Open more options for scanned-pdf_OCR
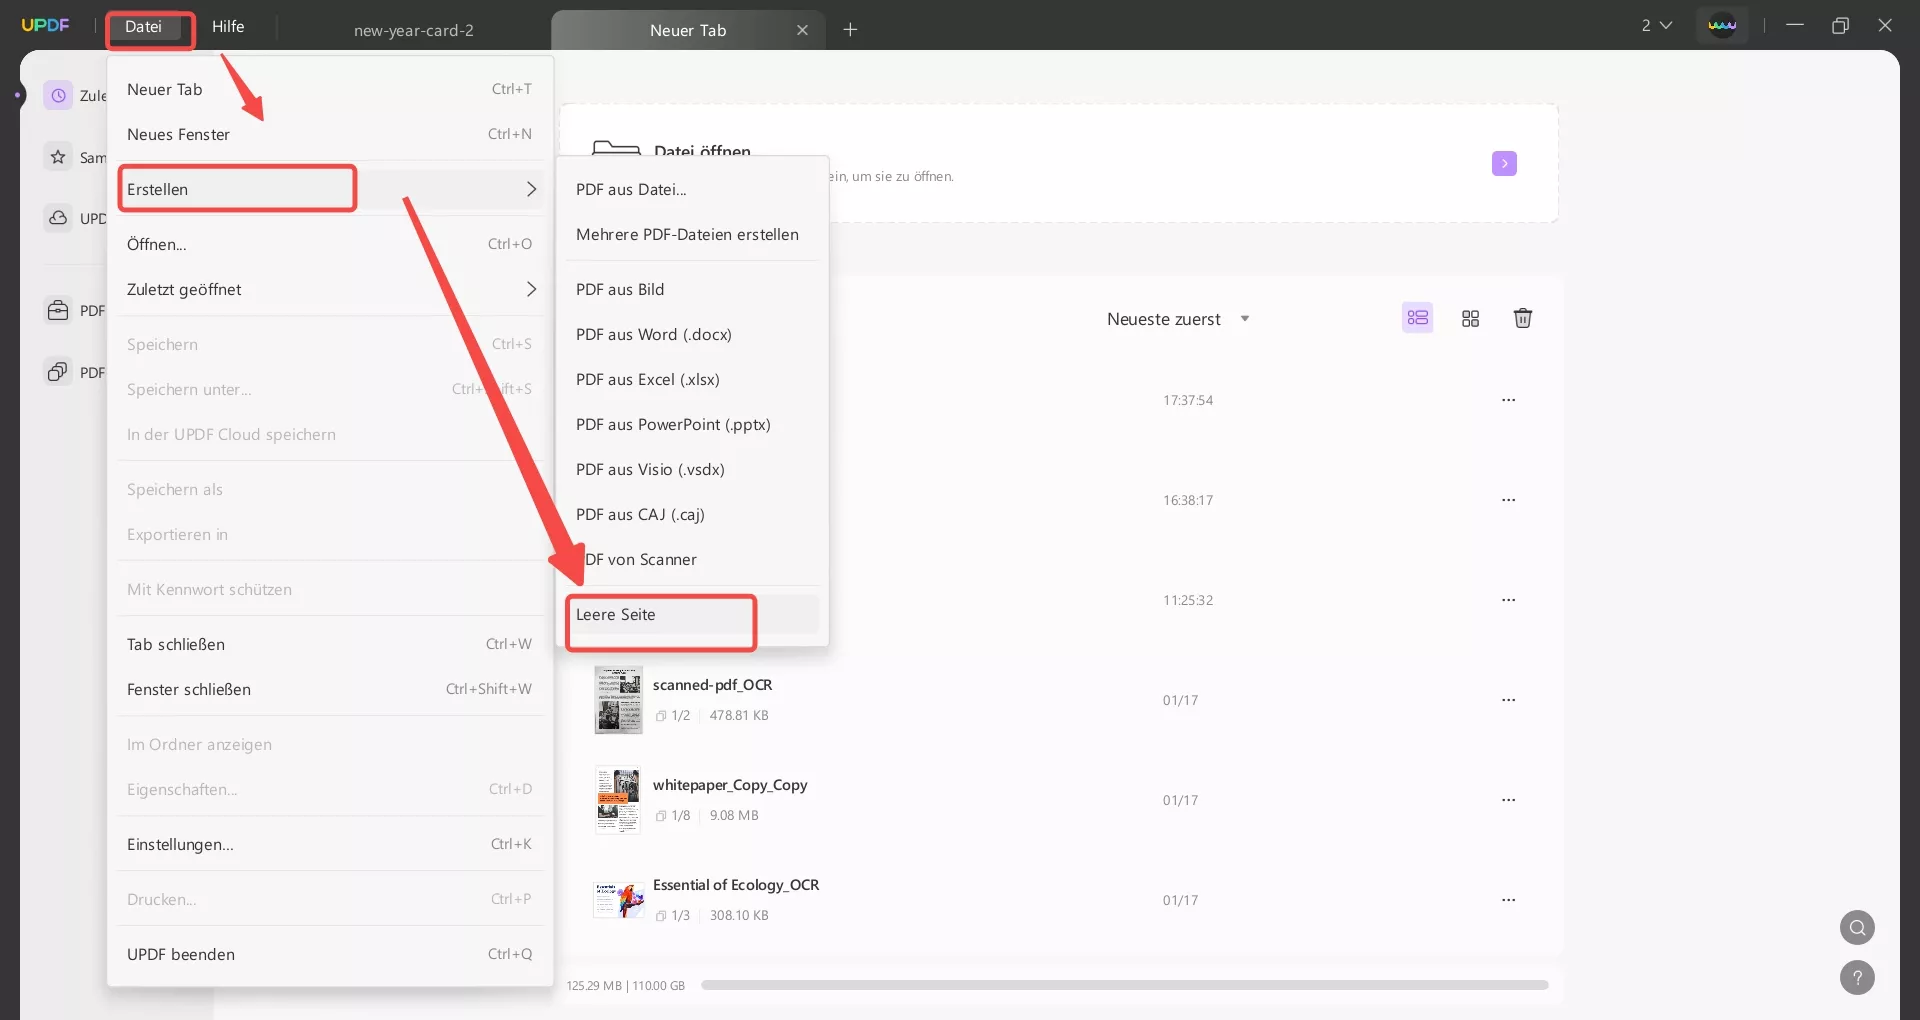 point(1508,700)
